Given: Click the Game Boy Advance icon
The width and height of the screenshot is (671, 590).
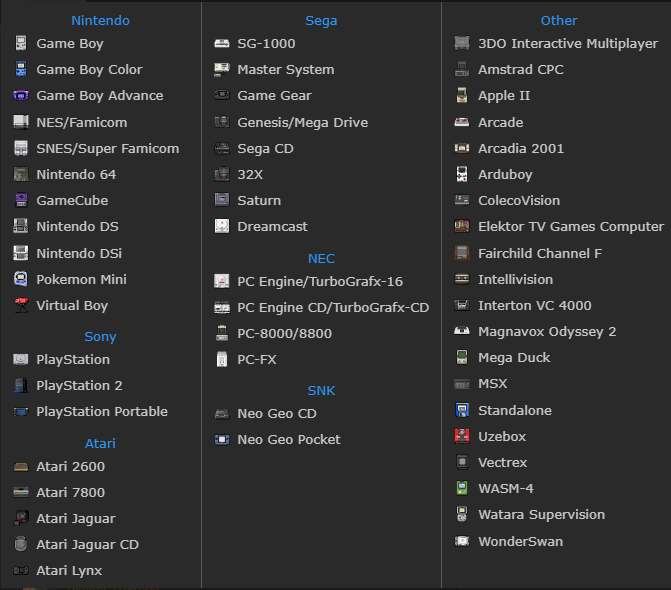Looking at the screenshot, I should [21, 95].
